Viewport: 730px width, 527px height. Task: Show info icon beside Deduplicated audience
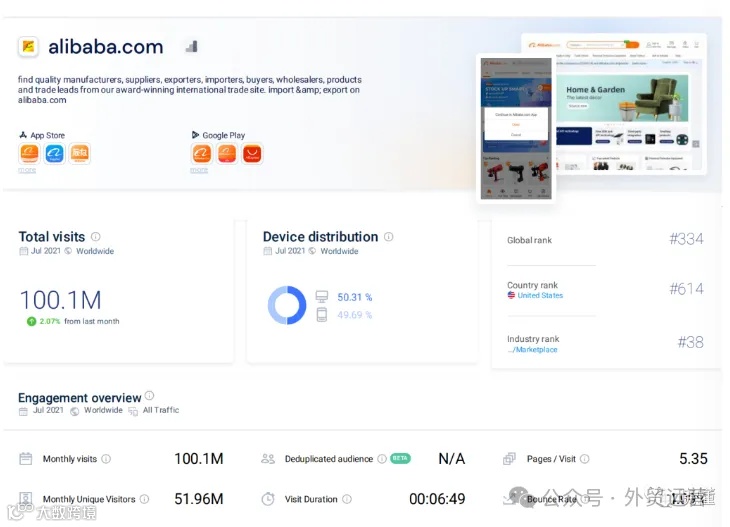point(382,459)
